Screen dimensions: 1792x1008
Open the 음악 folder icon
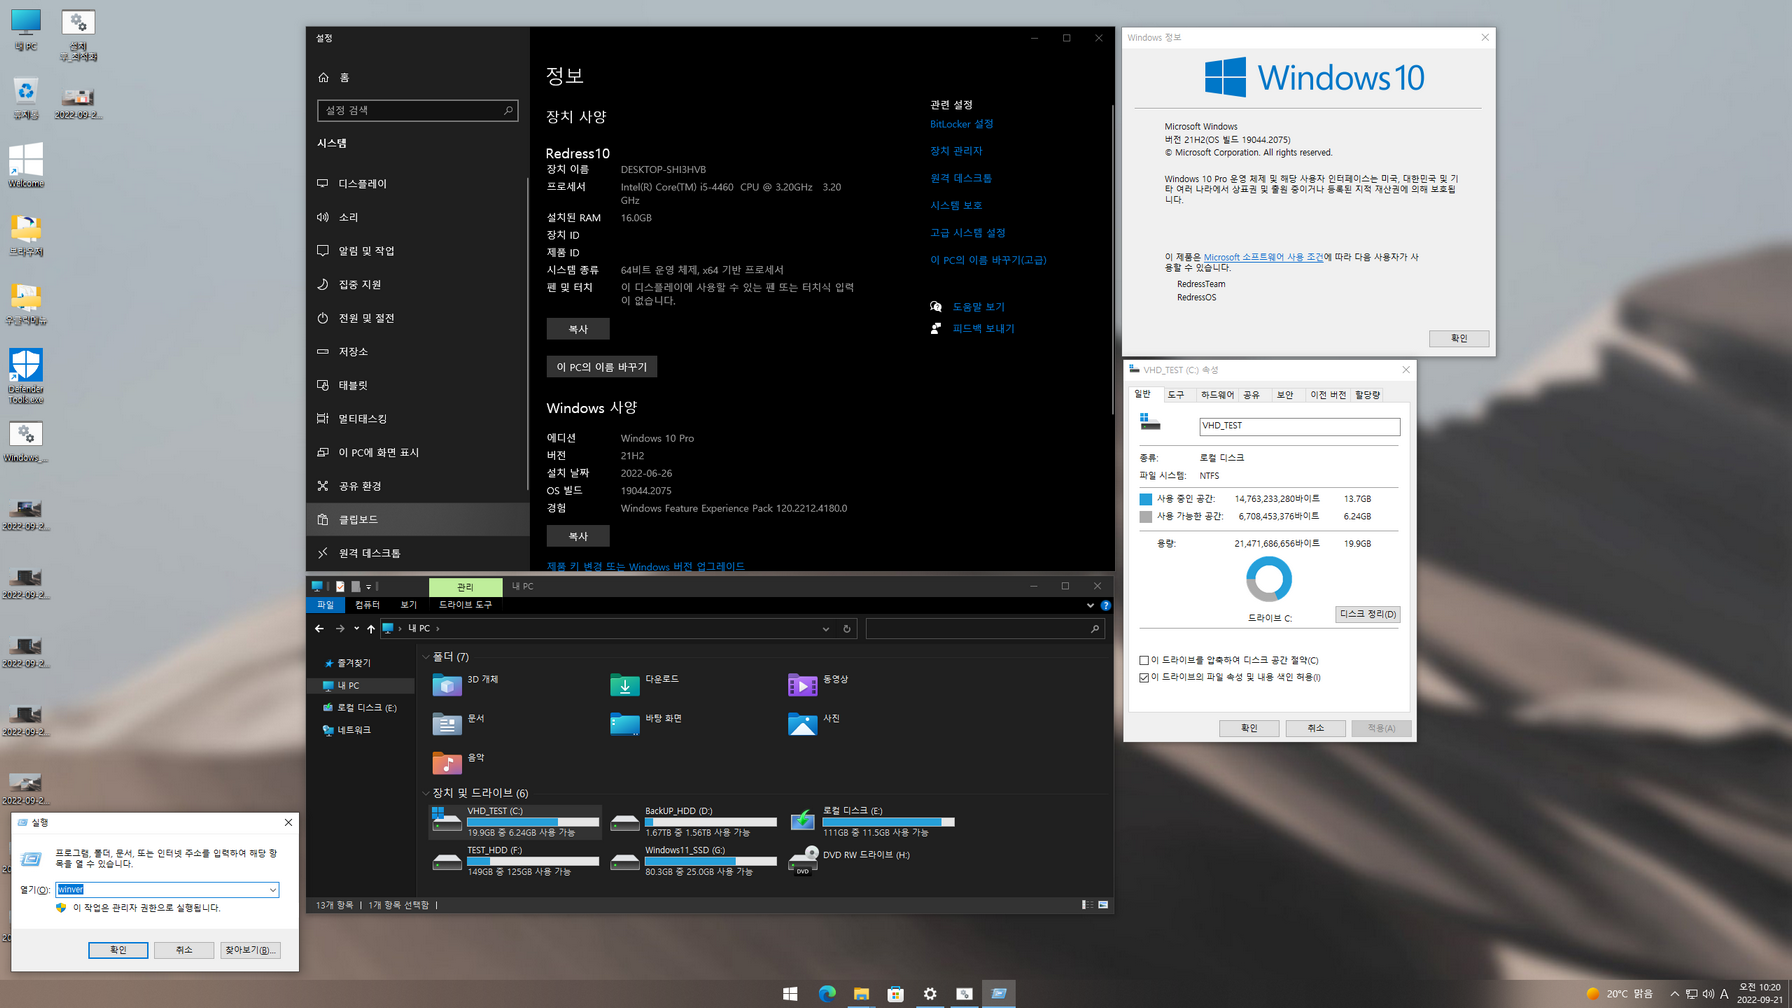tap(447, 763)
